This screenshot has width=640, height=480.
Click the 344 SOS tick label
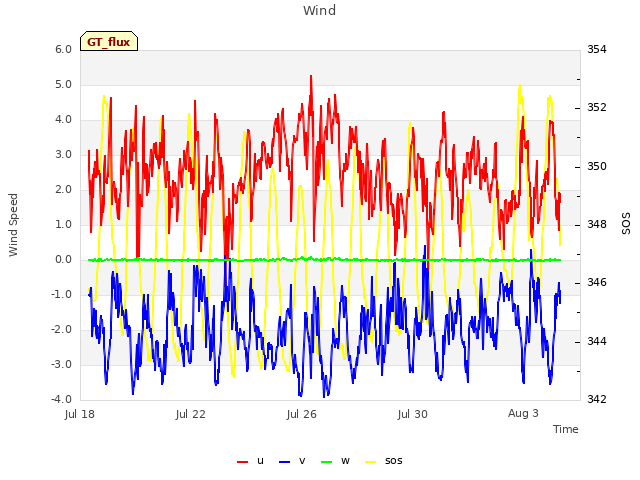pyautogui.click(x=597, y=341)
